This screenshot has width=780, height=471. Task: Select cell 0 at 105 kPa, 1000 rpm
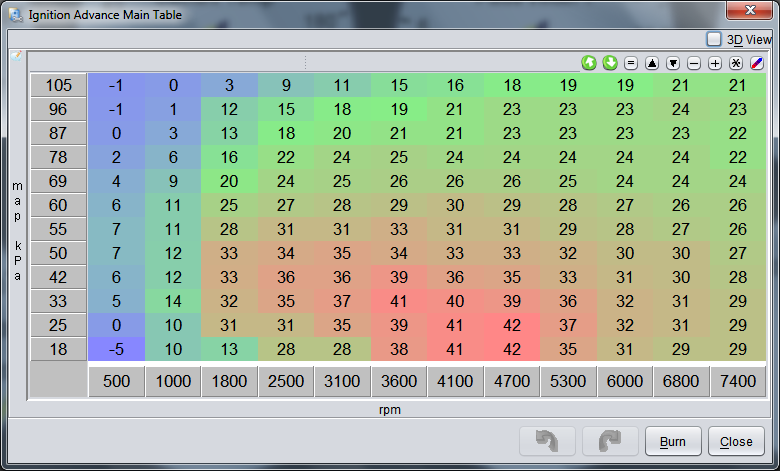click(x=173, y=85)
